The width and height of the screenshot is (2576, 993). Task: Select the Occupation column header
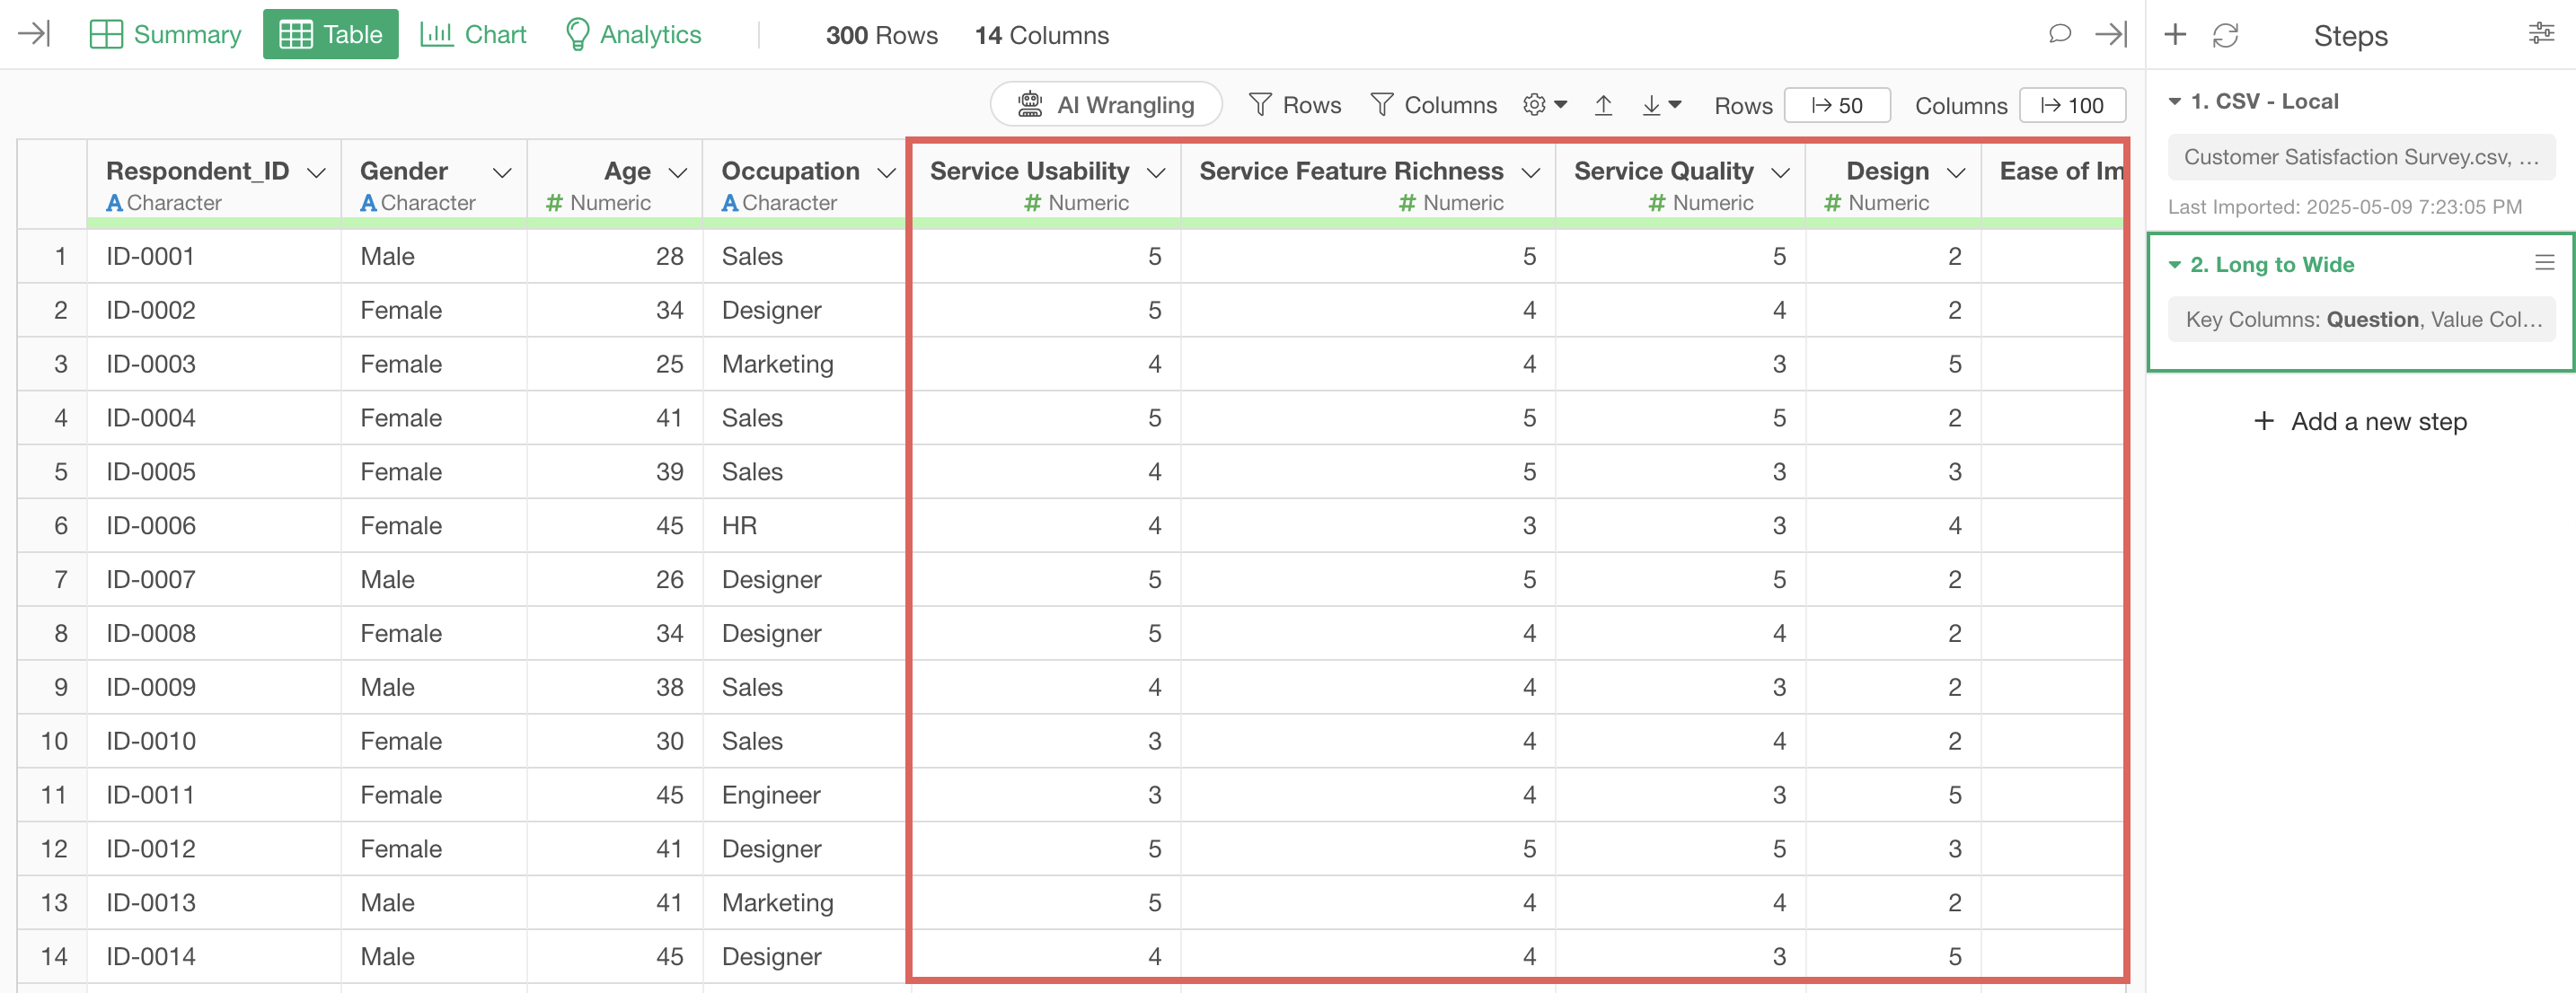point(790,171)
